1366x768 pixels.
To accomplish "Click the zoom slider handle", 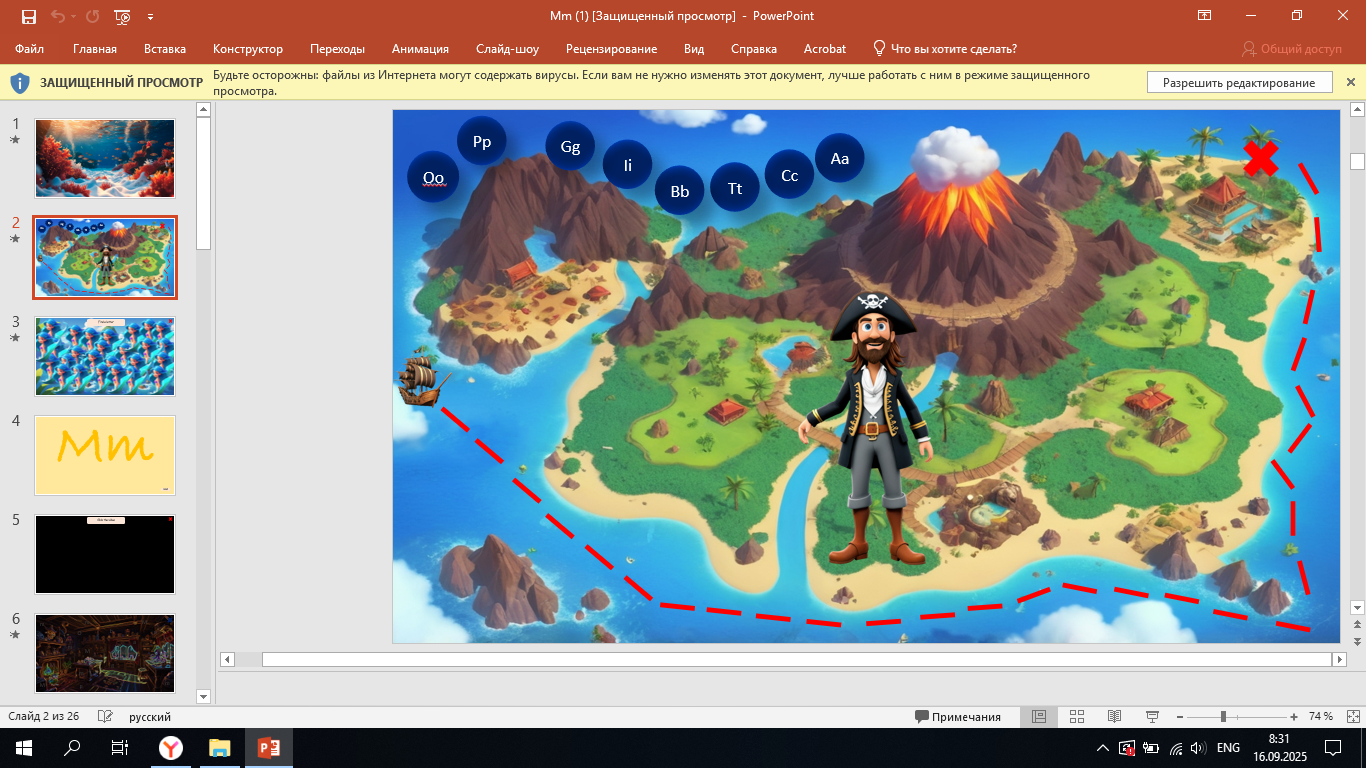I will click(1223, 717).
